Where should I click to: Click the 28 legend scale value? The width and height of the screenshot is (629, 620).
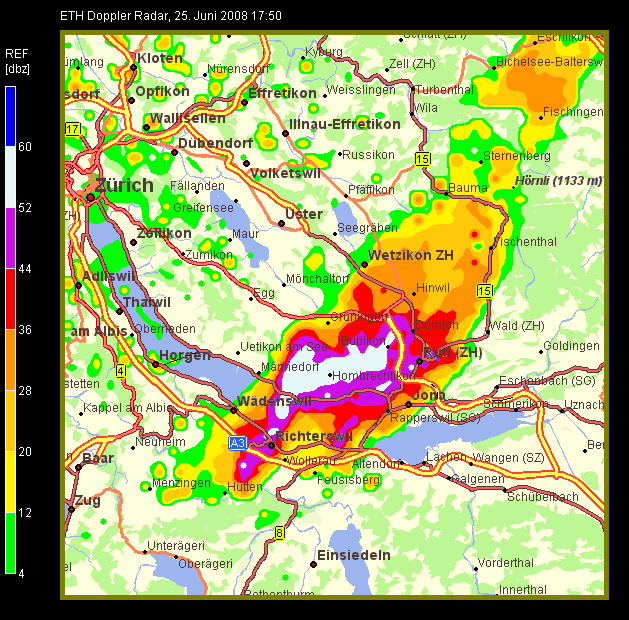[x=25, y=391]
